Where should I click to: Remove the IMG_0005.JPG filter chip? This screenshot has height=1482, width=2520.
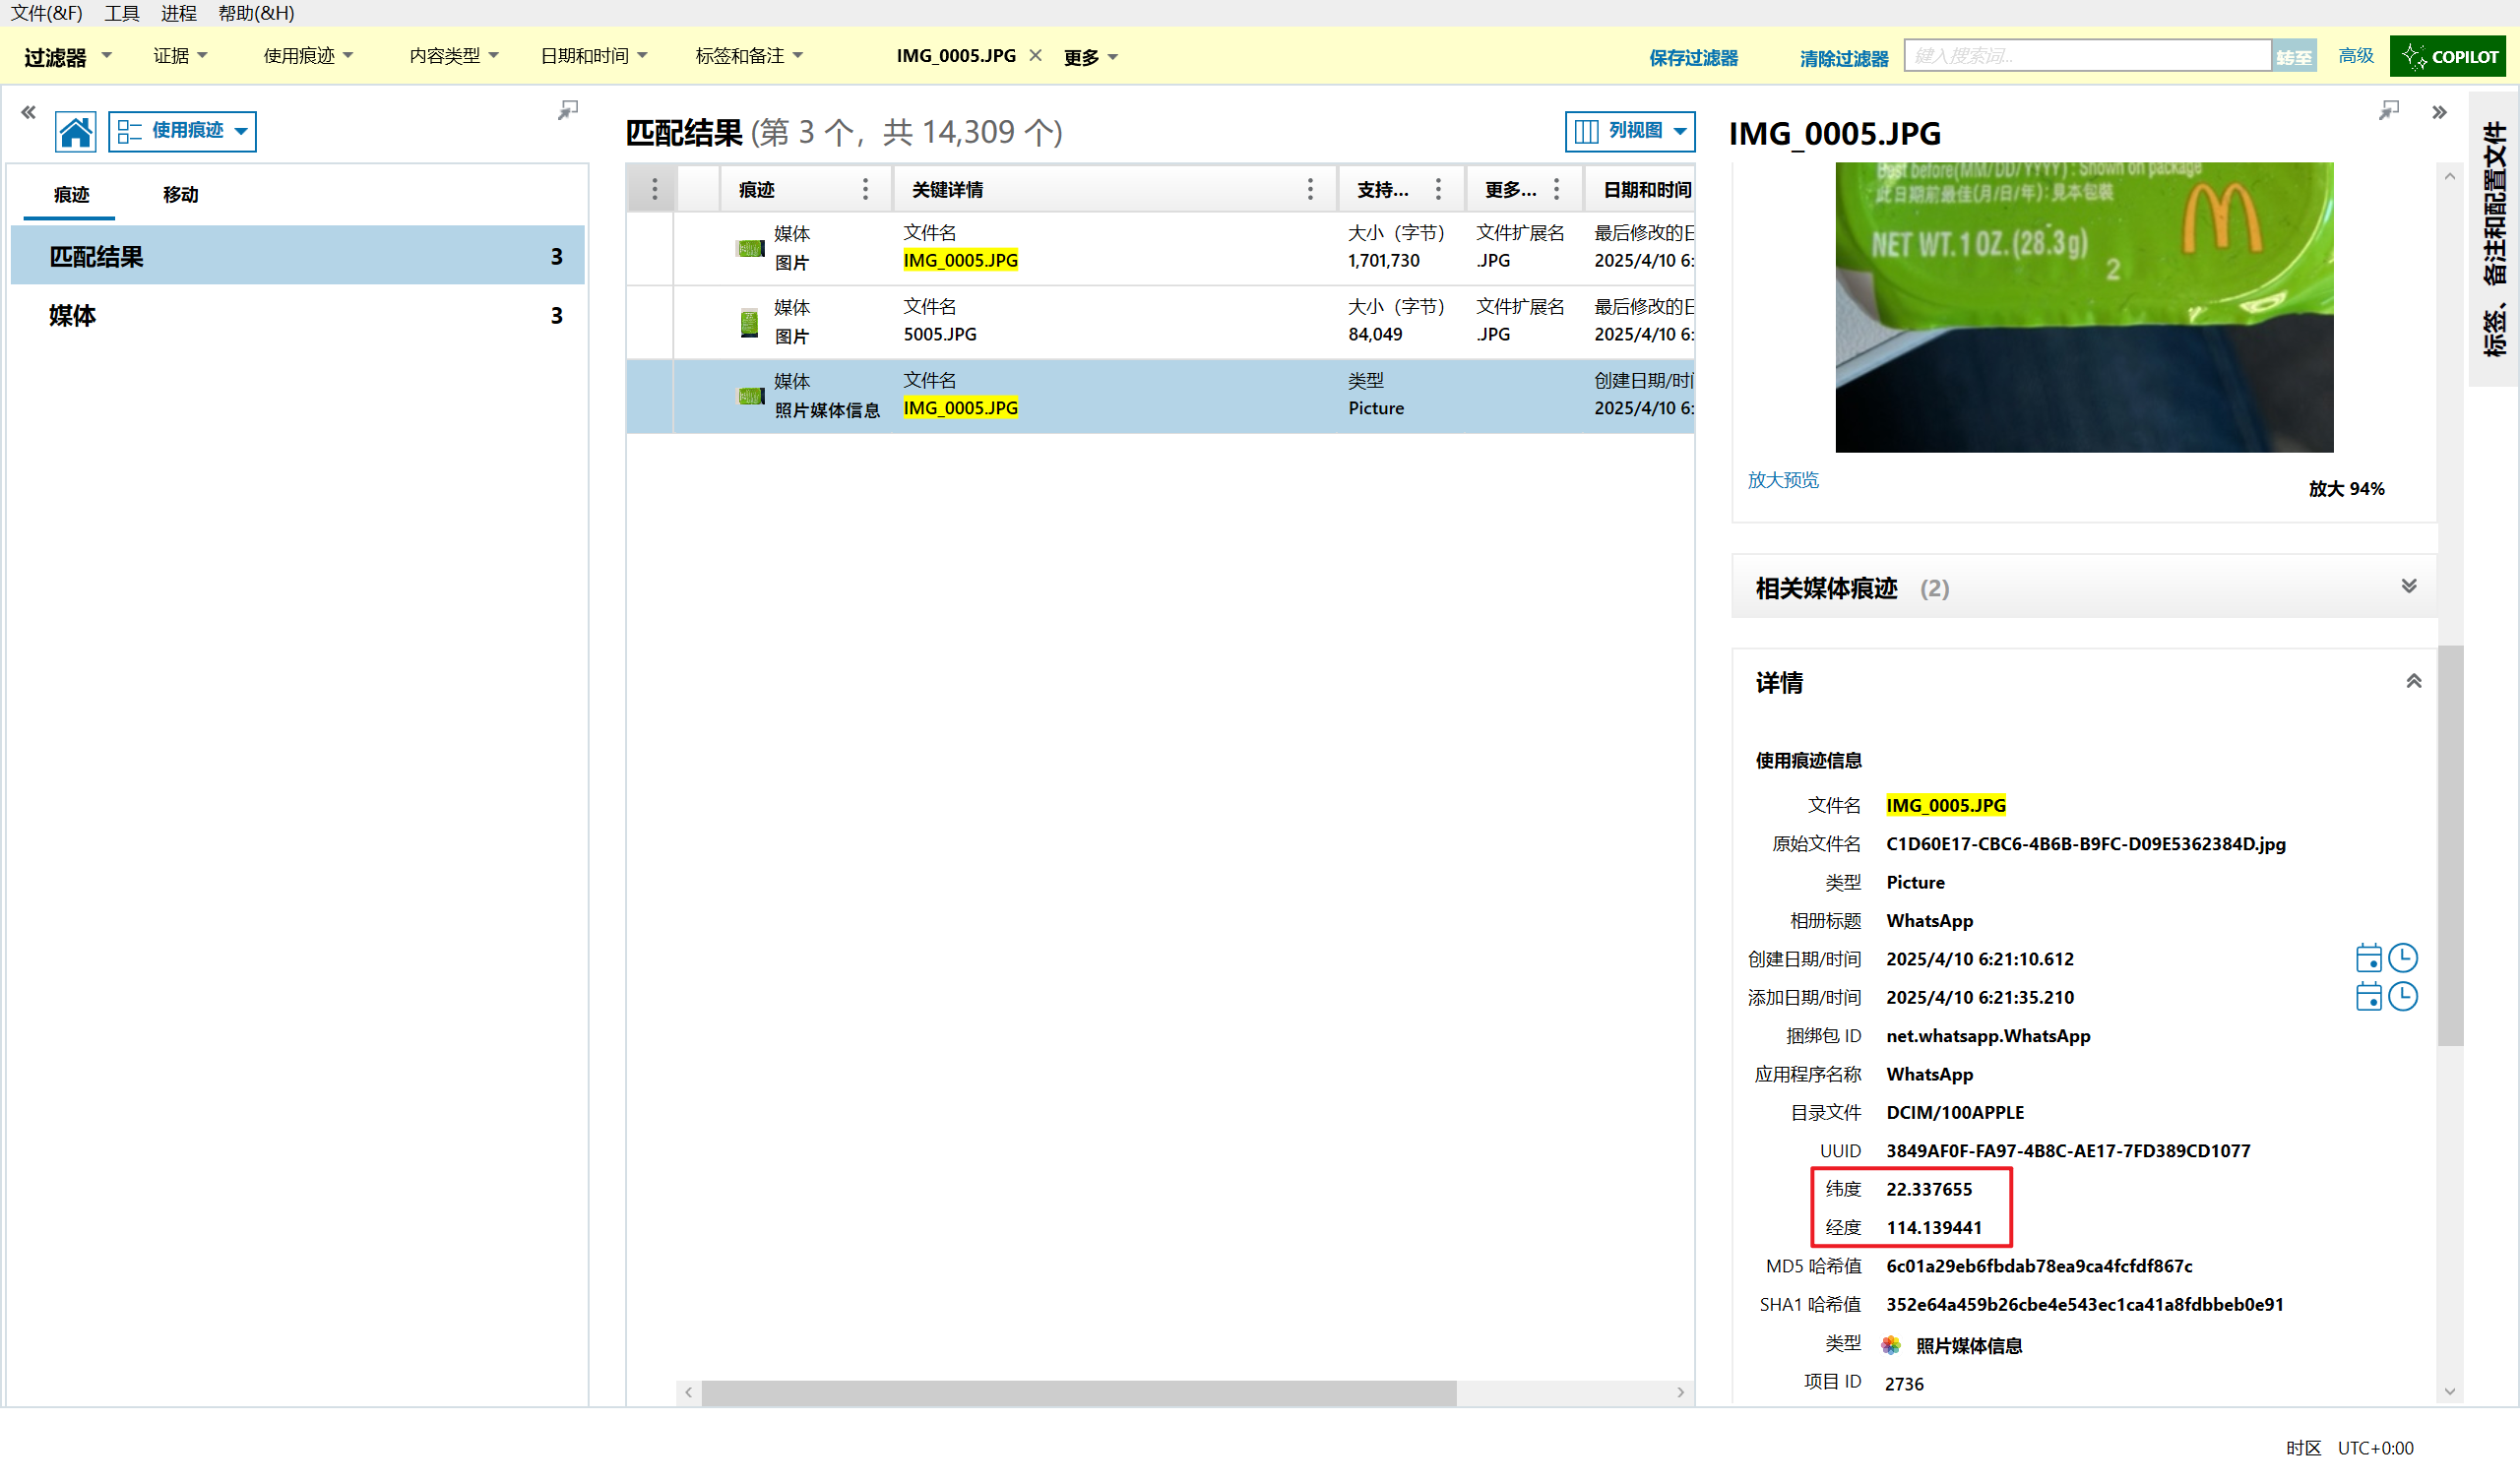coord(1035,56)
